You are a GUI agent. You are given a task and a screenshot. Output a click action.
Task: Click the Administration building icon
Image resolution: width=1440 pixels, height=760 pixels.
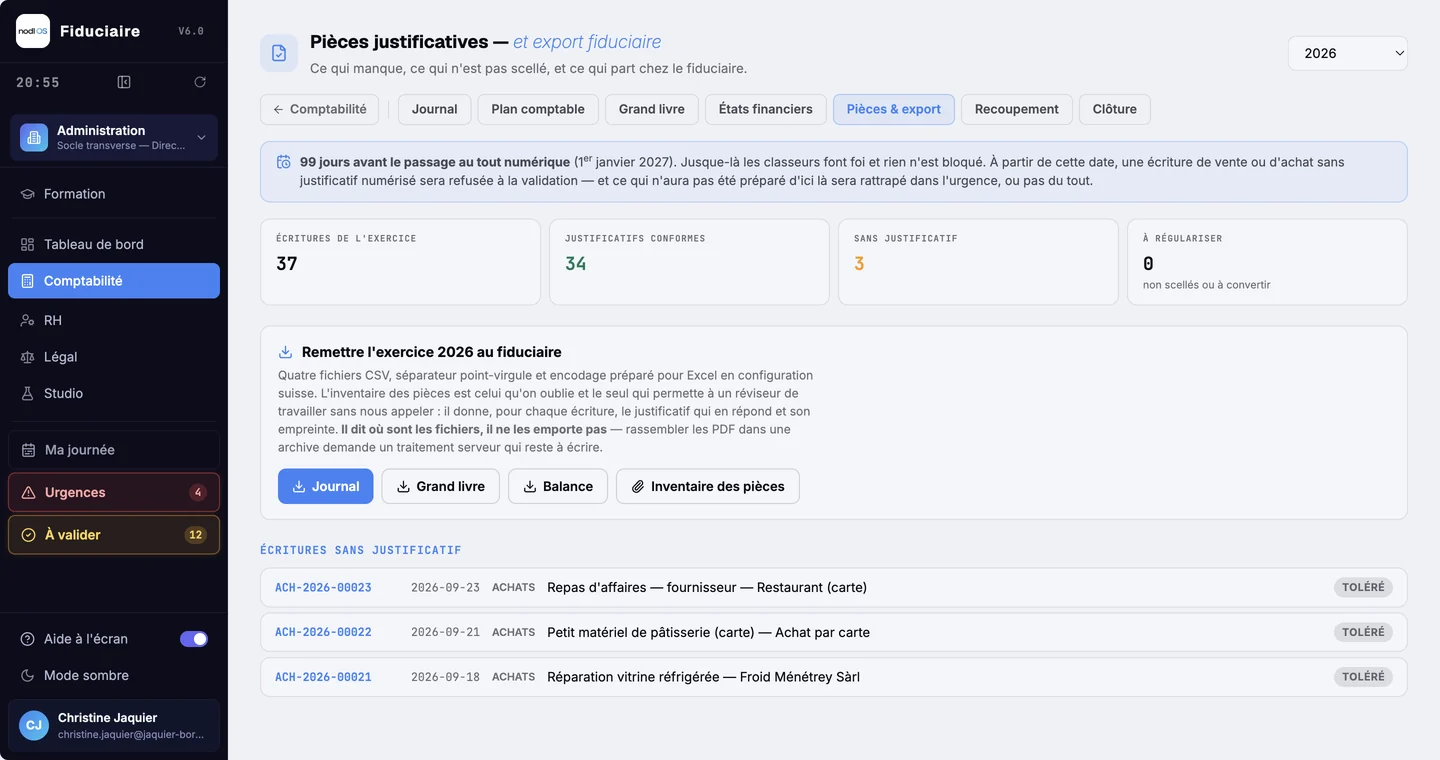point(34,138)
